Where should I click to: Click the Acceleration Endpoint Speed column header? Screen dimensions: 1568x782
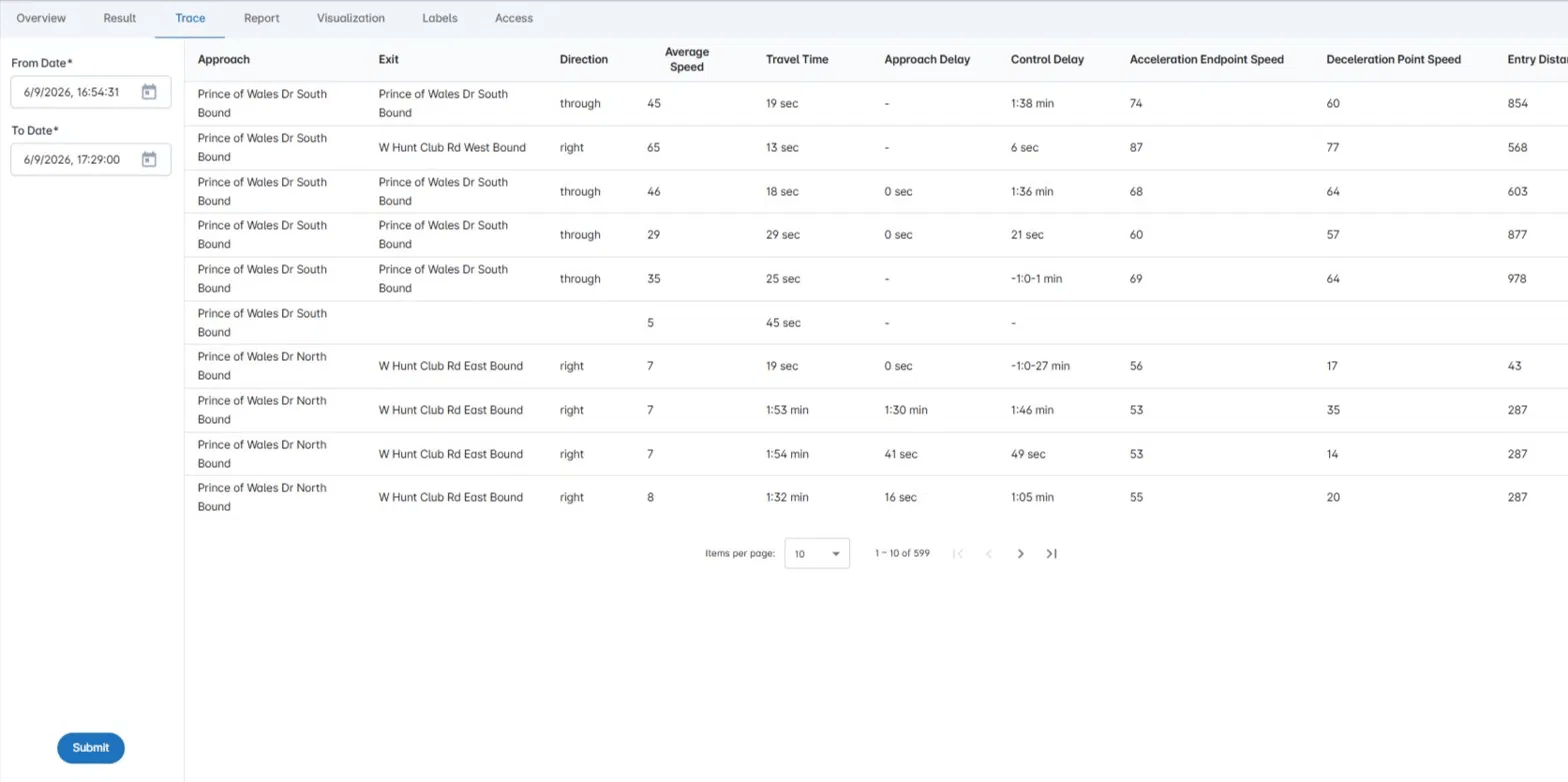click(x=1206, y=59)
